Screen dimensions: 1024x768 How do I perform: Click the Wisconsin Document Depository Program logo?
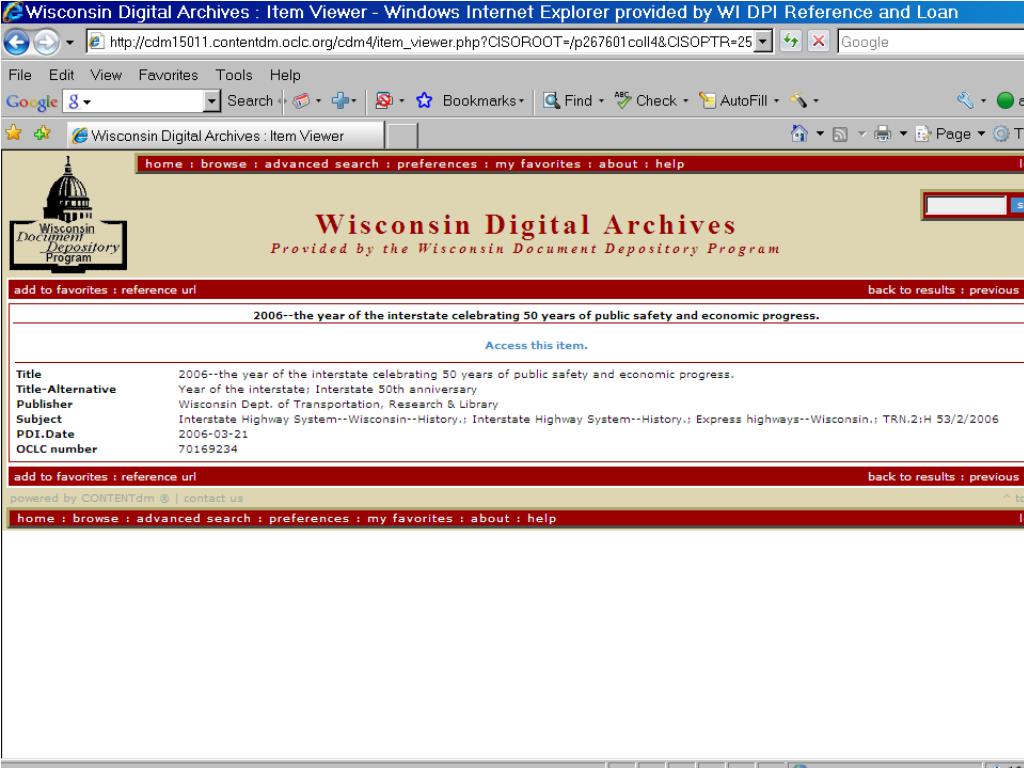click(68, 214)
